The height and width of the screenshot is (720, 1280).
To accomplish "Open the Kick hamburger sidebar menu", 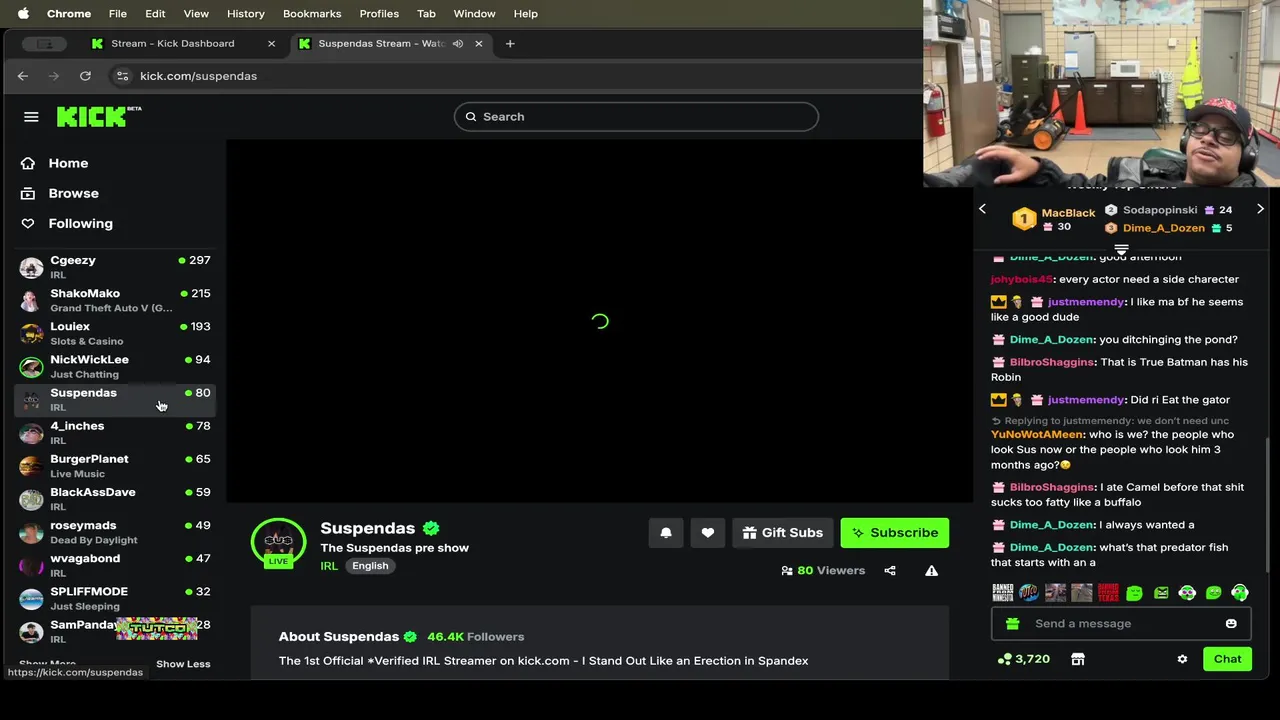I will 31,117.
